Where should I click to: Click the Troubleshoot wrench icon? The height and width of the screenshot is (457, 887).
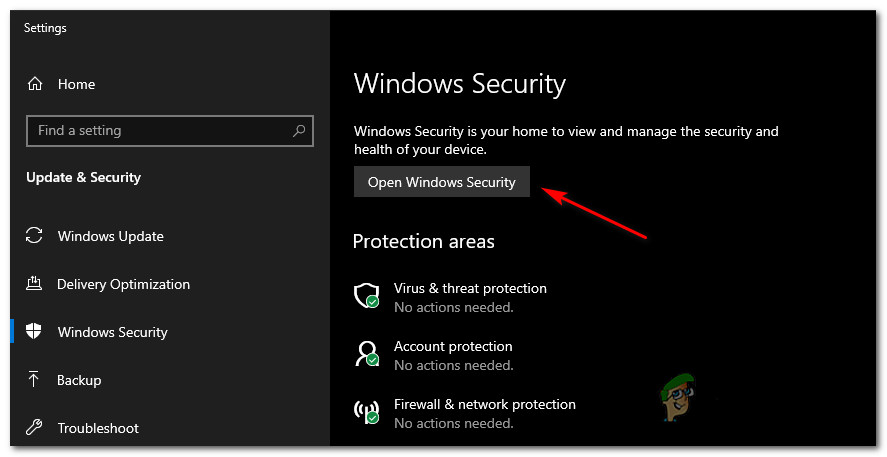point(34,428)
